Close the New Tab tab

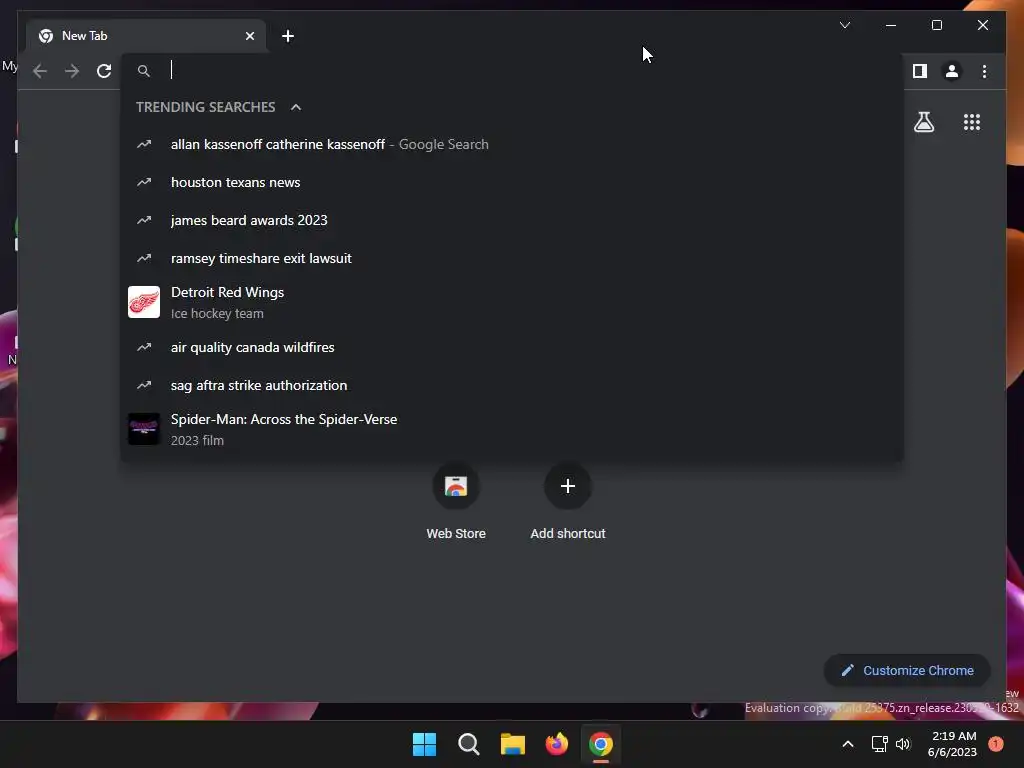(x=249, y=36)
